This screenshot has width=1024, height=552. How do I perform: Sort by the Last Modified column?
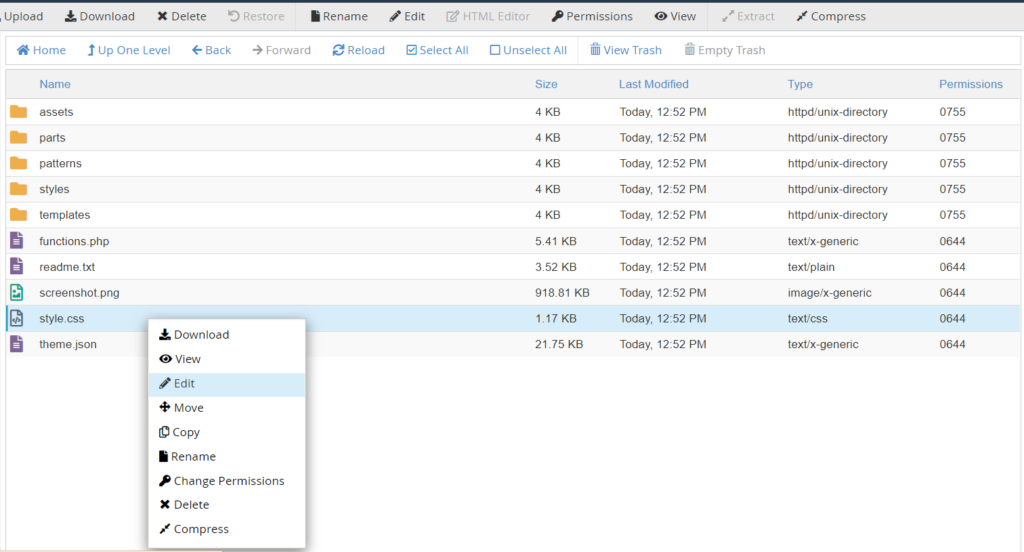click(x=654, y=84)
